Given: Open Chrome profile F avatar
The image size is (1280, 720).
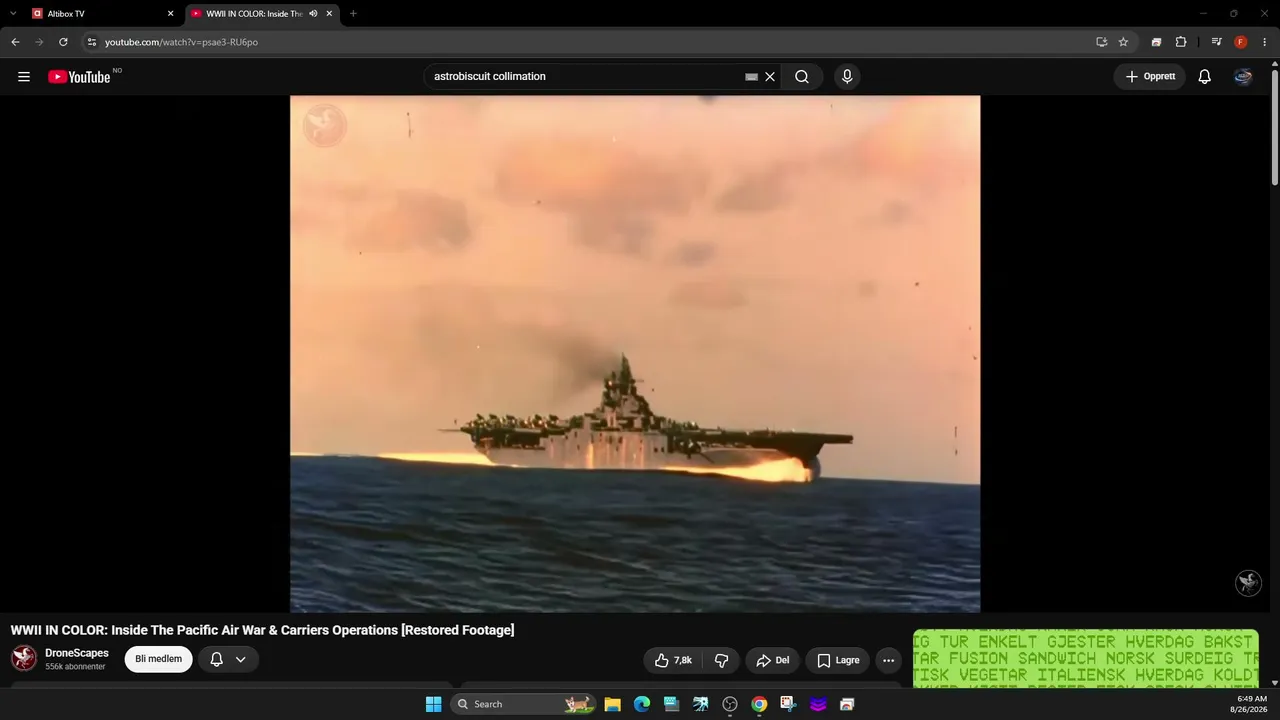Looking at the screenshot, I should [1241, 42].
